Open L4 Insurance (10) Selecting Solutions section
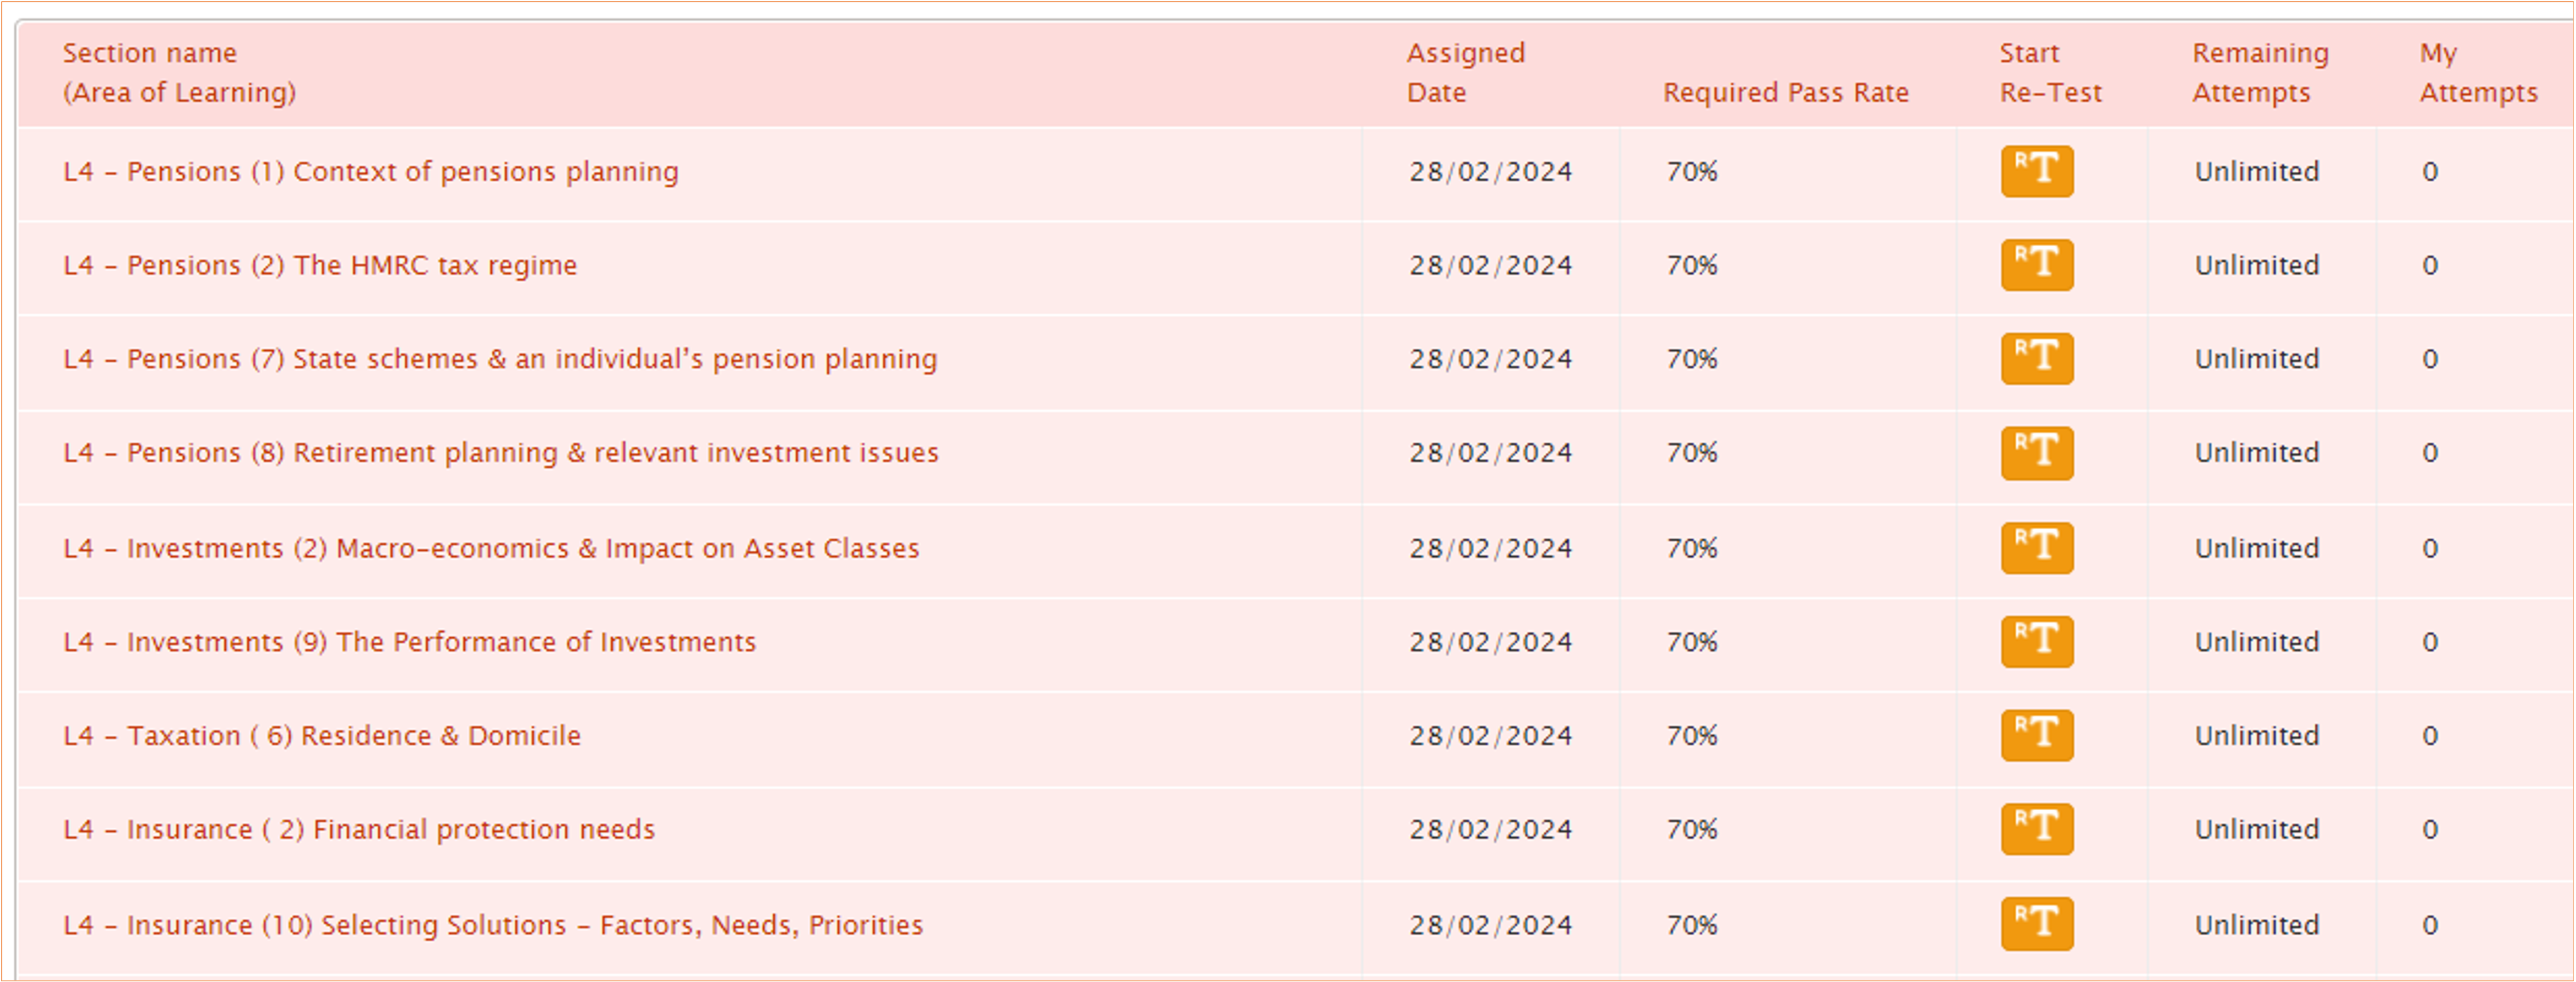Screen dimensions: 2576x982 click(492, 925)
